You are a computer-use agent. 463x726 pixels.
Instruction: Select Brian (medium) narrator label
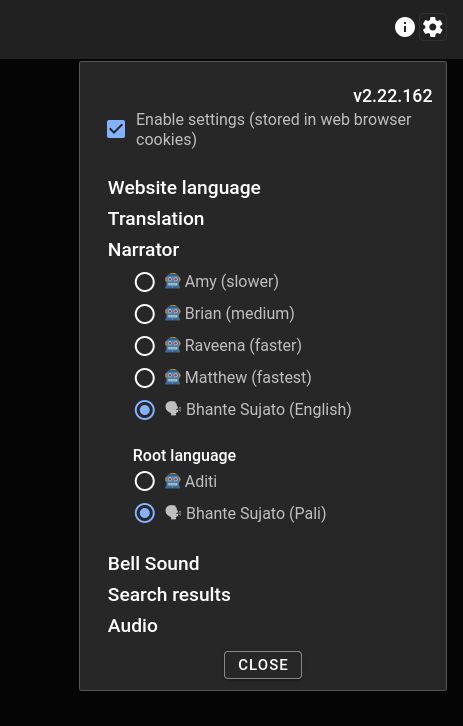coord(239,313)
